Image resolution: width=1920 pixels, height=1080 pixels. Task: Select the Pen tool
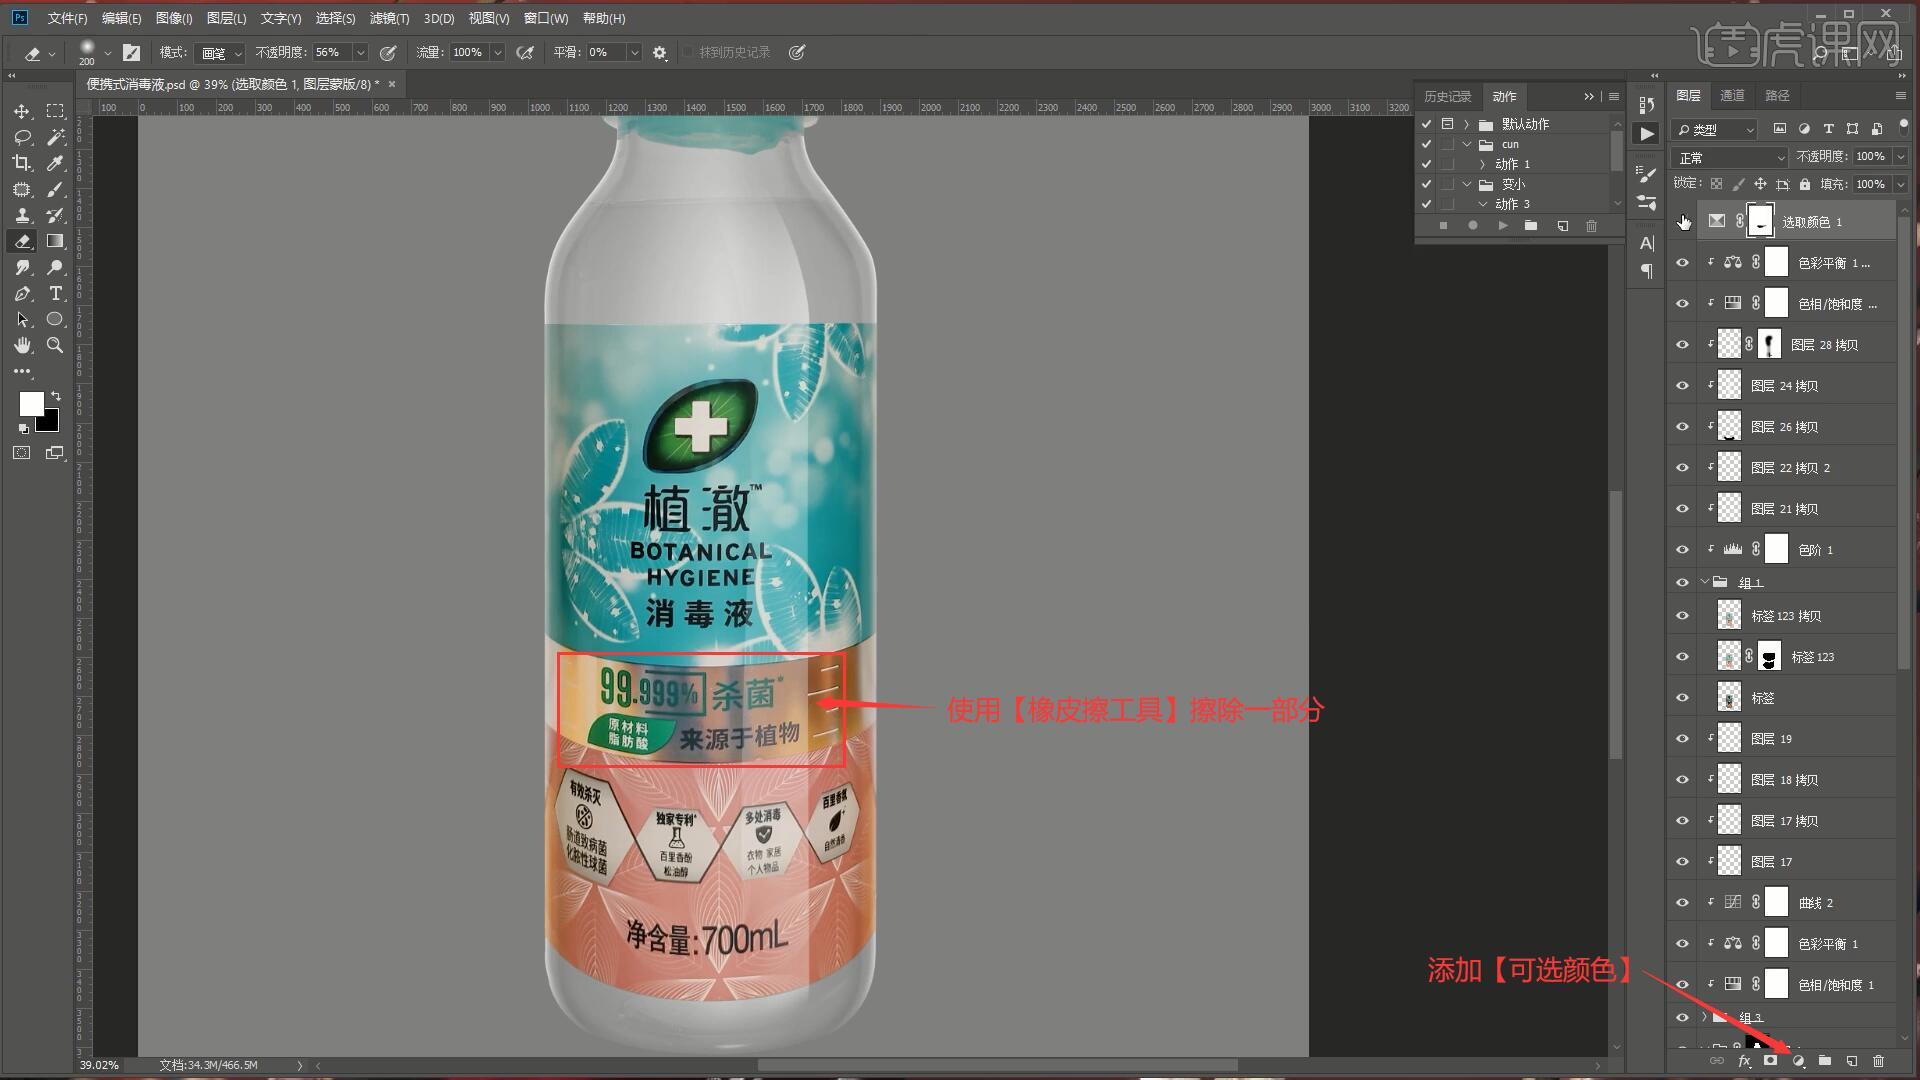coord(22,293)
